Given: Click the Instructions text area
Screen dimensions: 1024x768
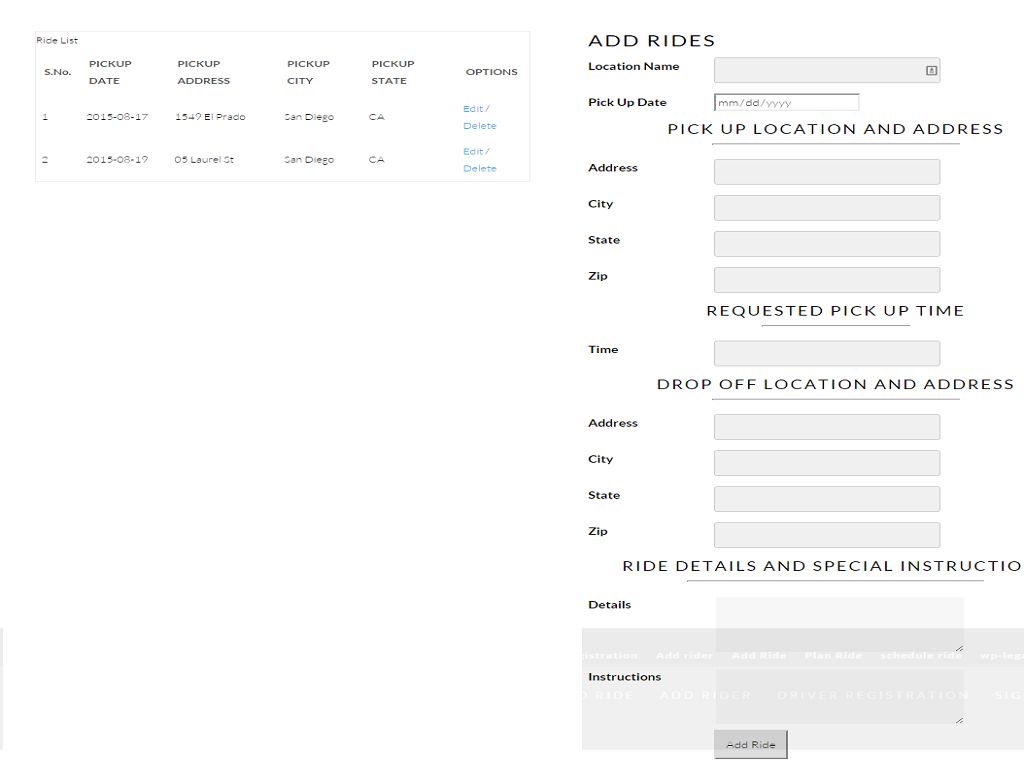Looking at the screenshot, I should 838,696.
